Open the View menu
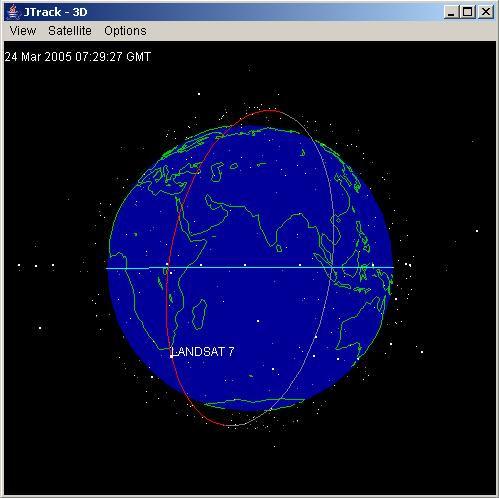The height and width of the screenshot is (498, 499). click(23, 31)
